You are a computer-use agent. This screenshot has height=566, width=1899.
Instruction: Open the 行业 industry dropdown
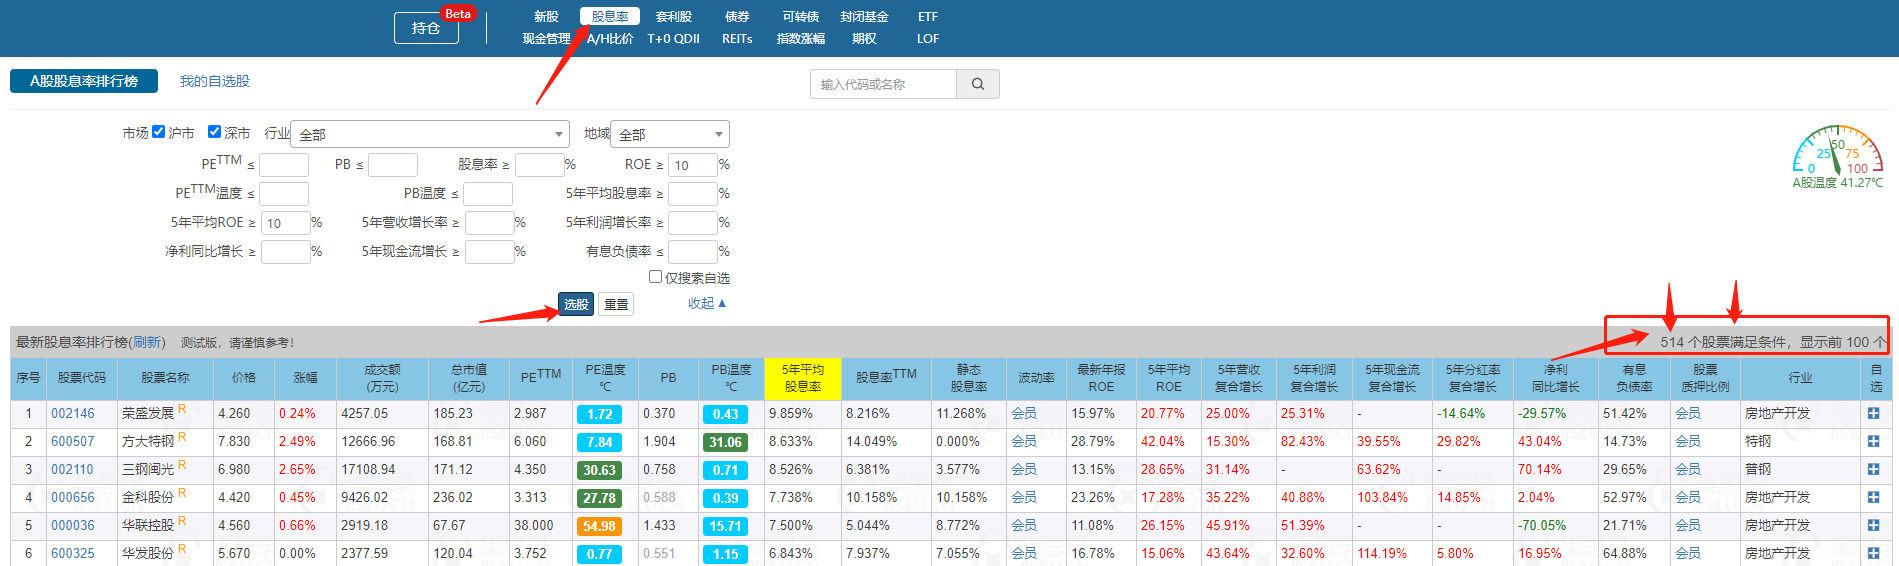429,134
